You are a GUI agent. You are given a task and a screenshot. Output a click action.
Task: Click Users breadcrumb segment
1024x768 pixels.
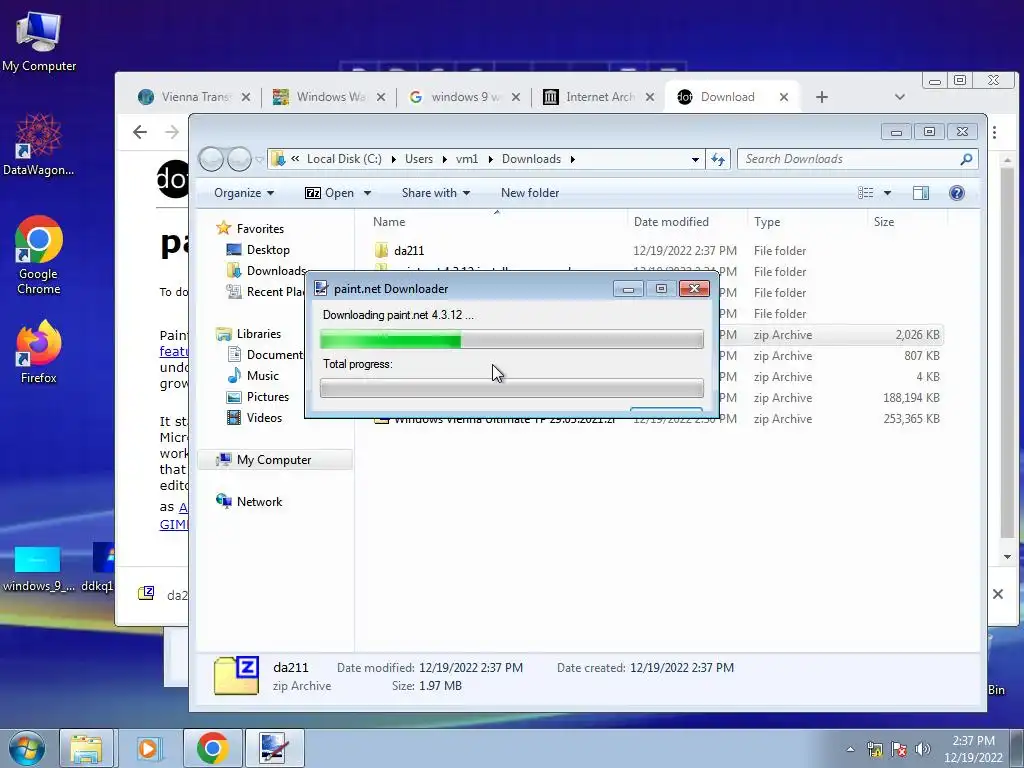(x=419, y=159)
